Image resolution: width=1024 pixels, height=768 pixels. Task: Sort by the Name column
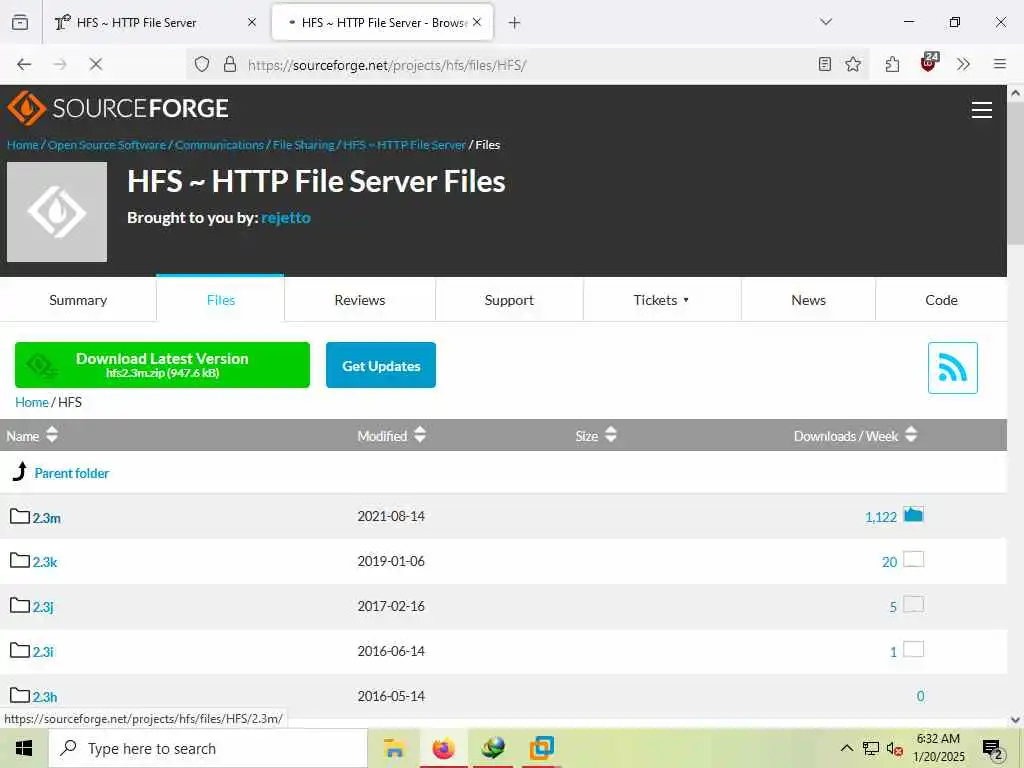(x=32, y=436)
